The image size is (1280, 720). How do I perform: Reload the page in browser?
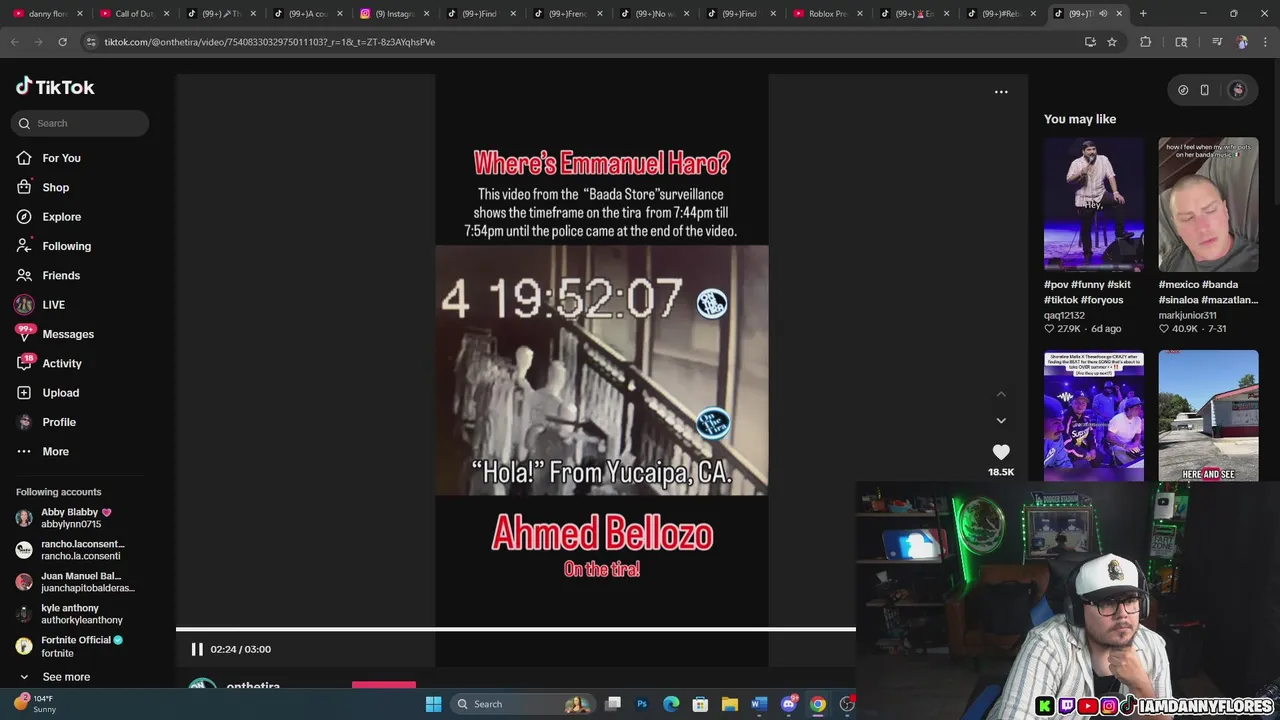point(62,42)
